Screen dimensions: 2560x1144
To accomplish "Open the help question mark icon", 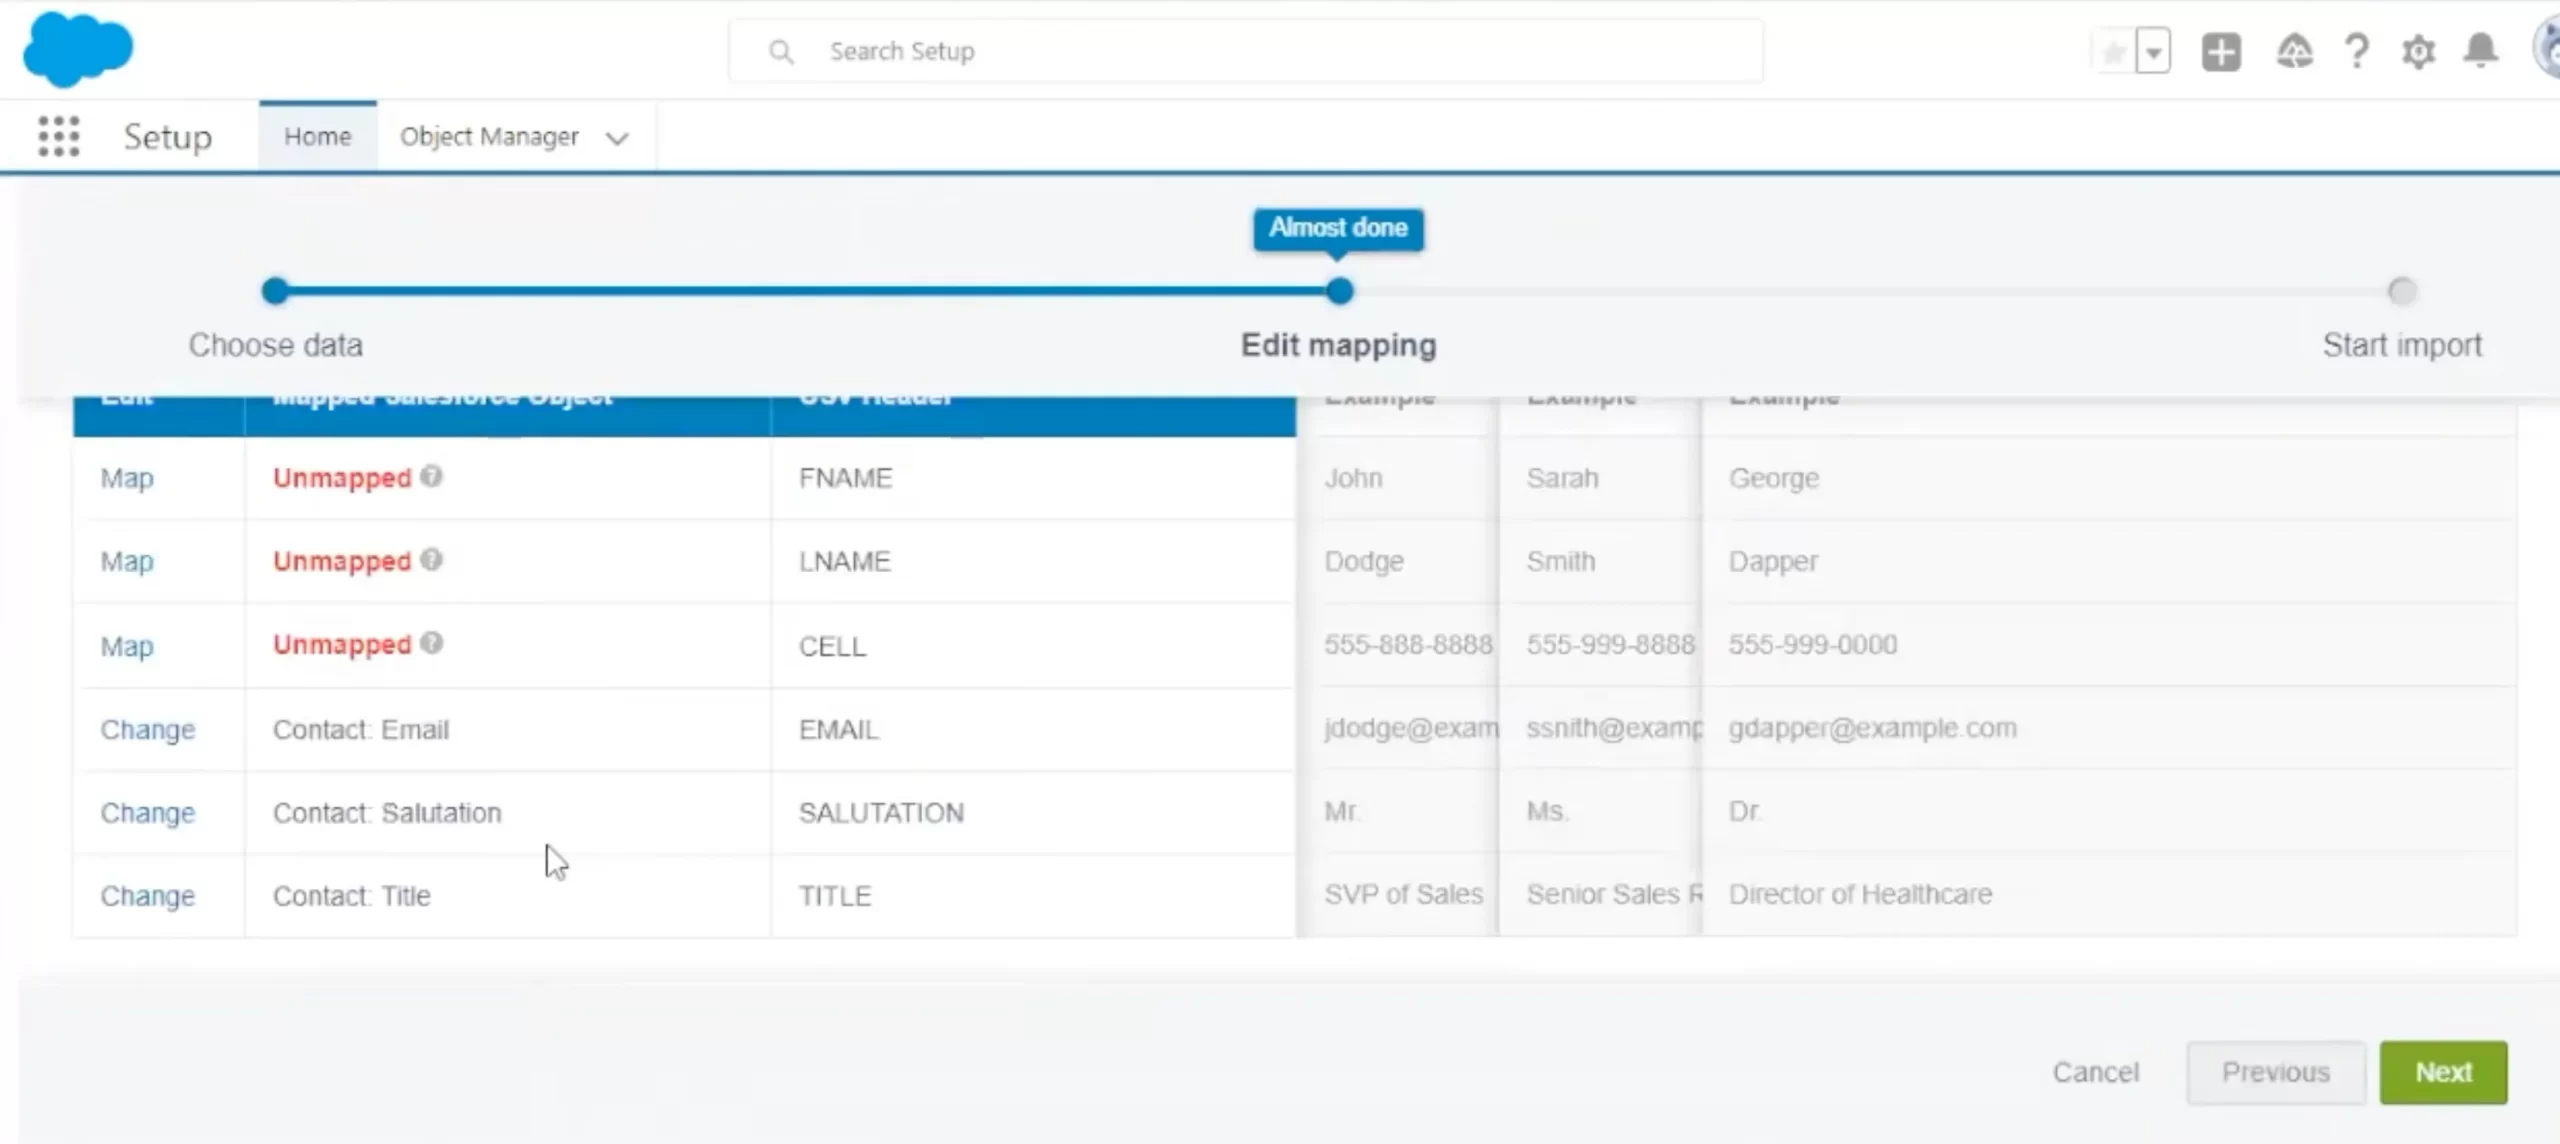I will click(2357, 52).
